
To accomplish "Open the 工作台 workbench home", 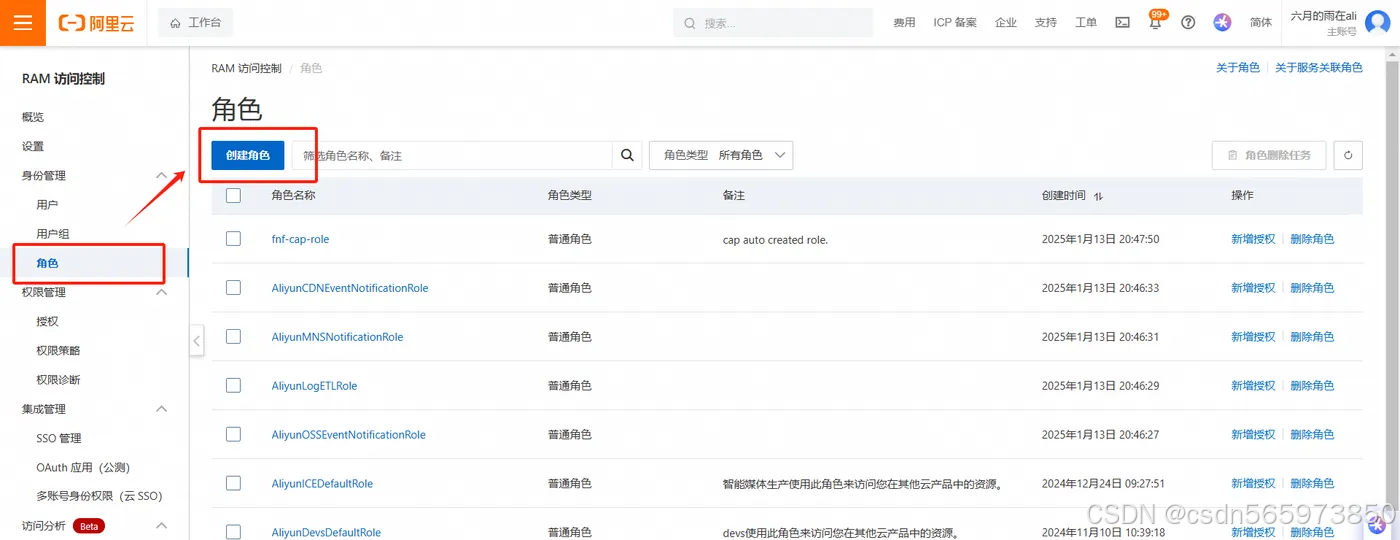I will pos(196,22).
